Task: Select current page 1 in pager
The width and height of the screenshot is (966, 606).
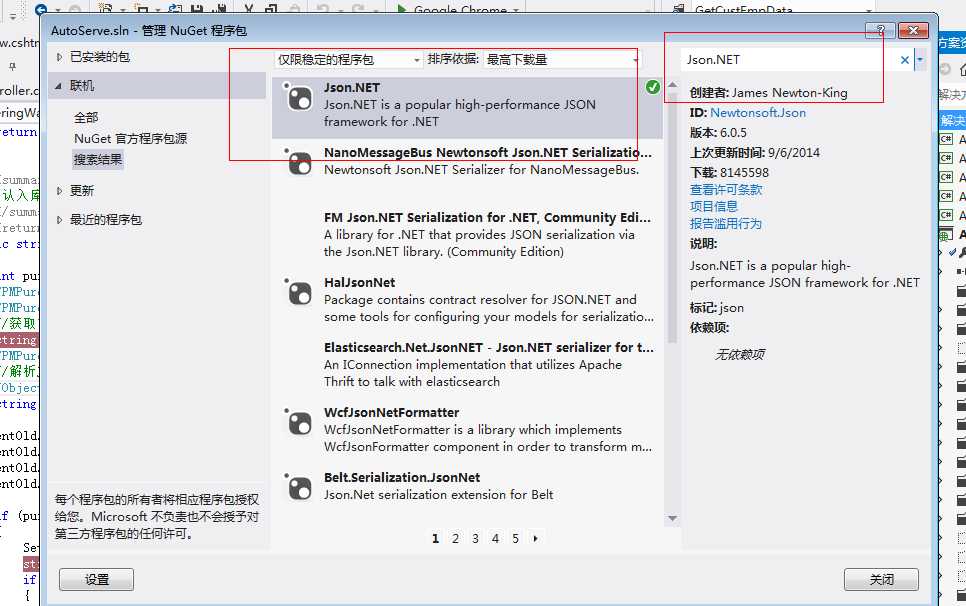Action: (x=436, y=538)
